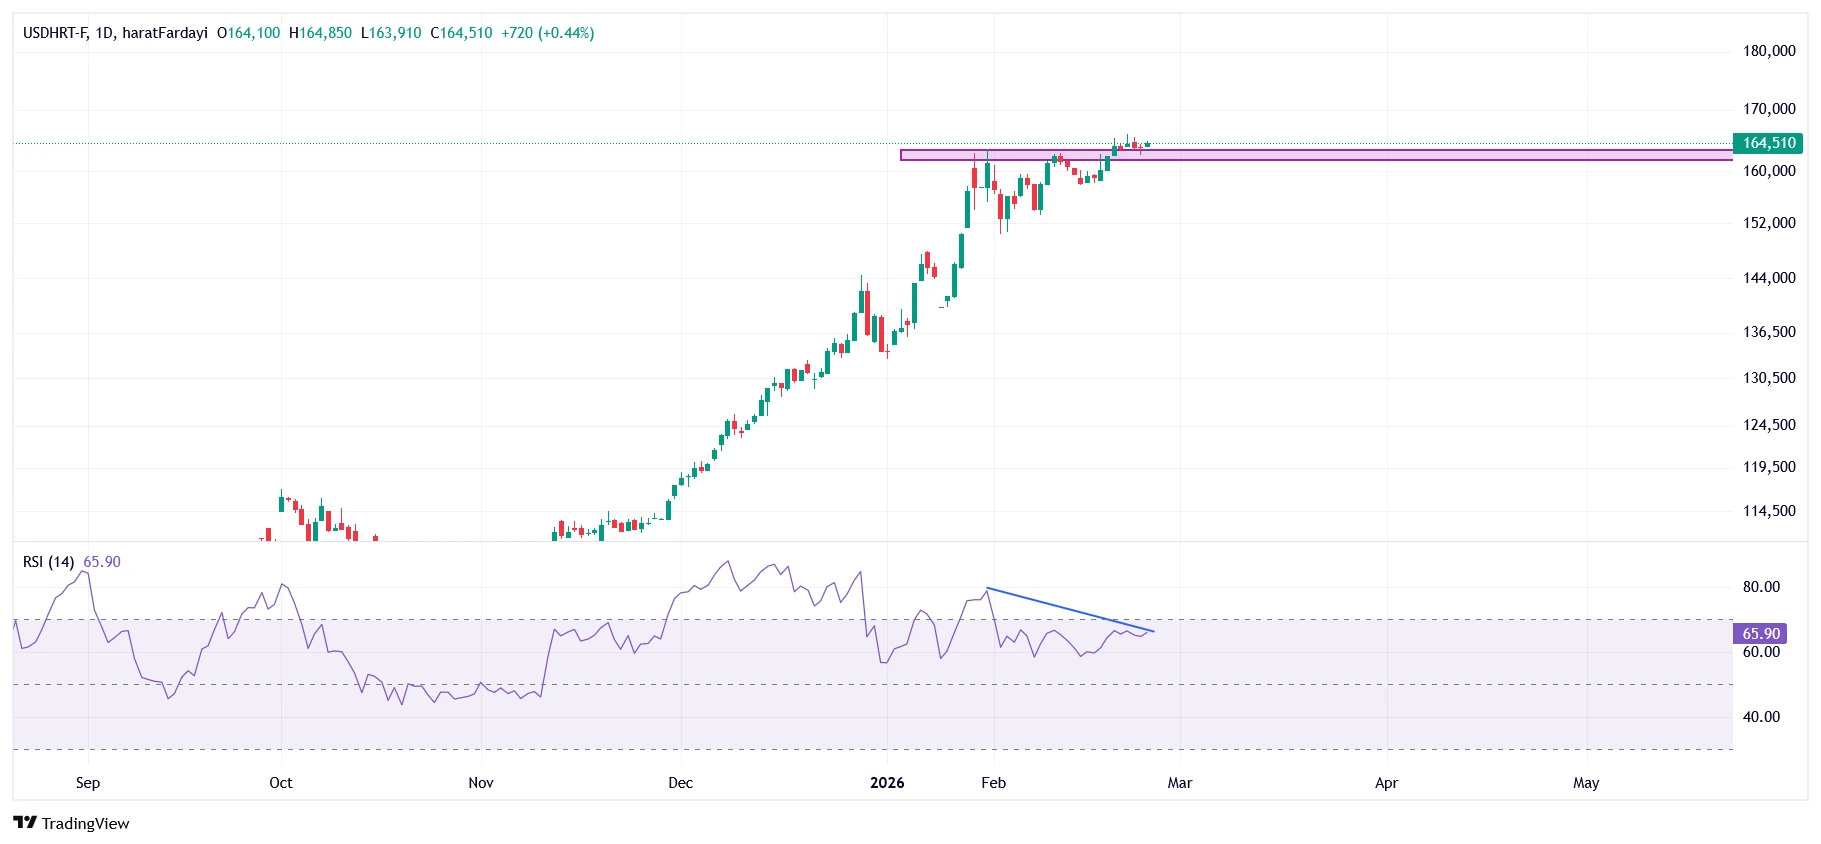
Task: Click the Dec label on time axis
Action: [x=680, y=783]
